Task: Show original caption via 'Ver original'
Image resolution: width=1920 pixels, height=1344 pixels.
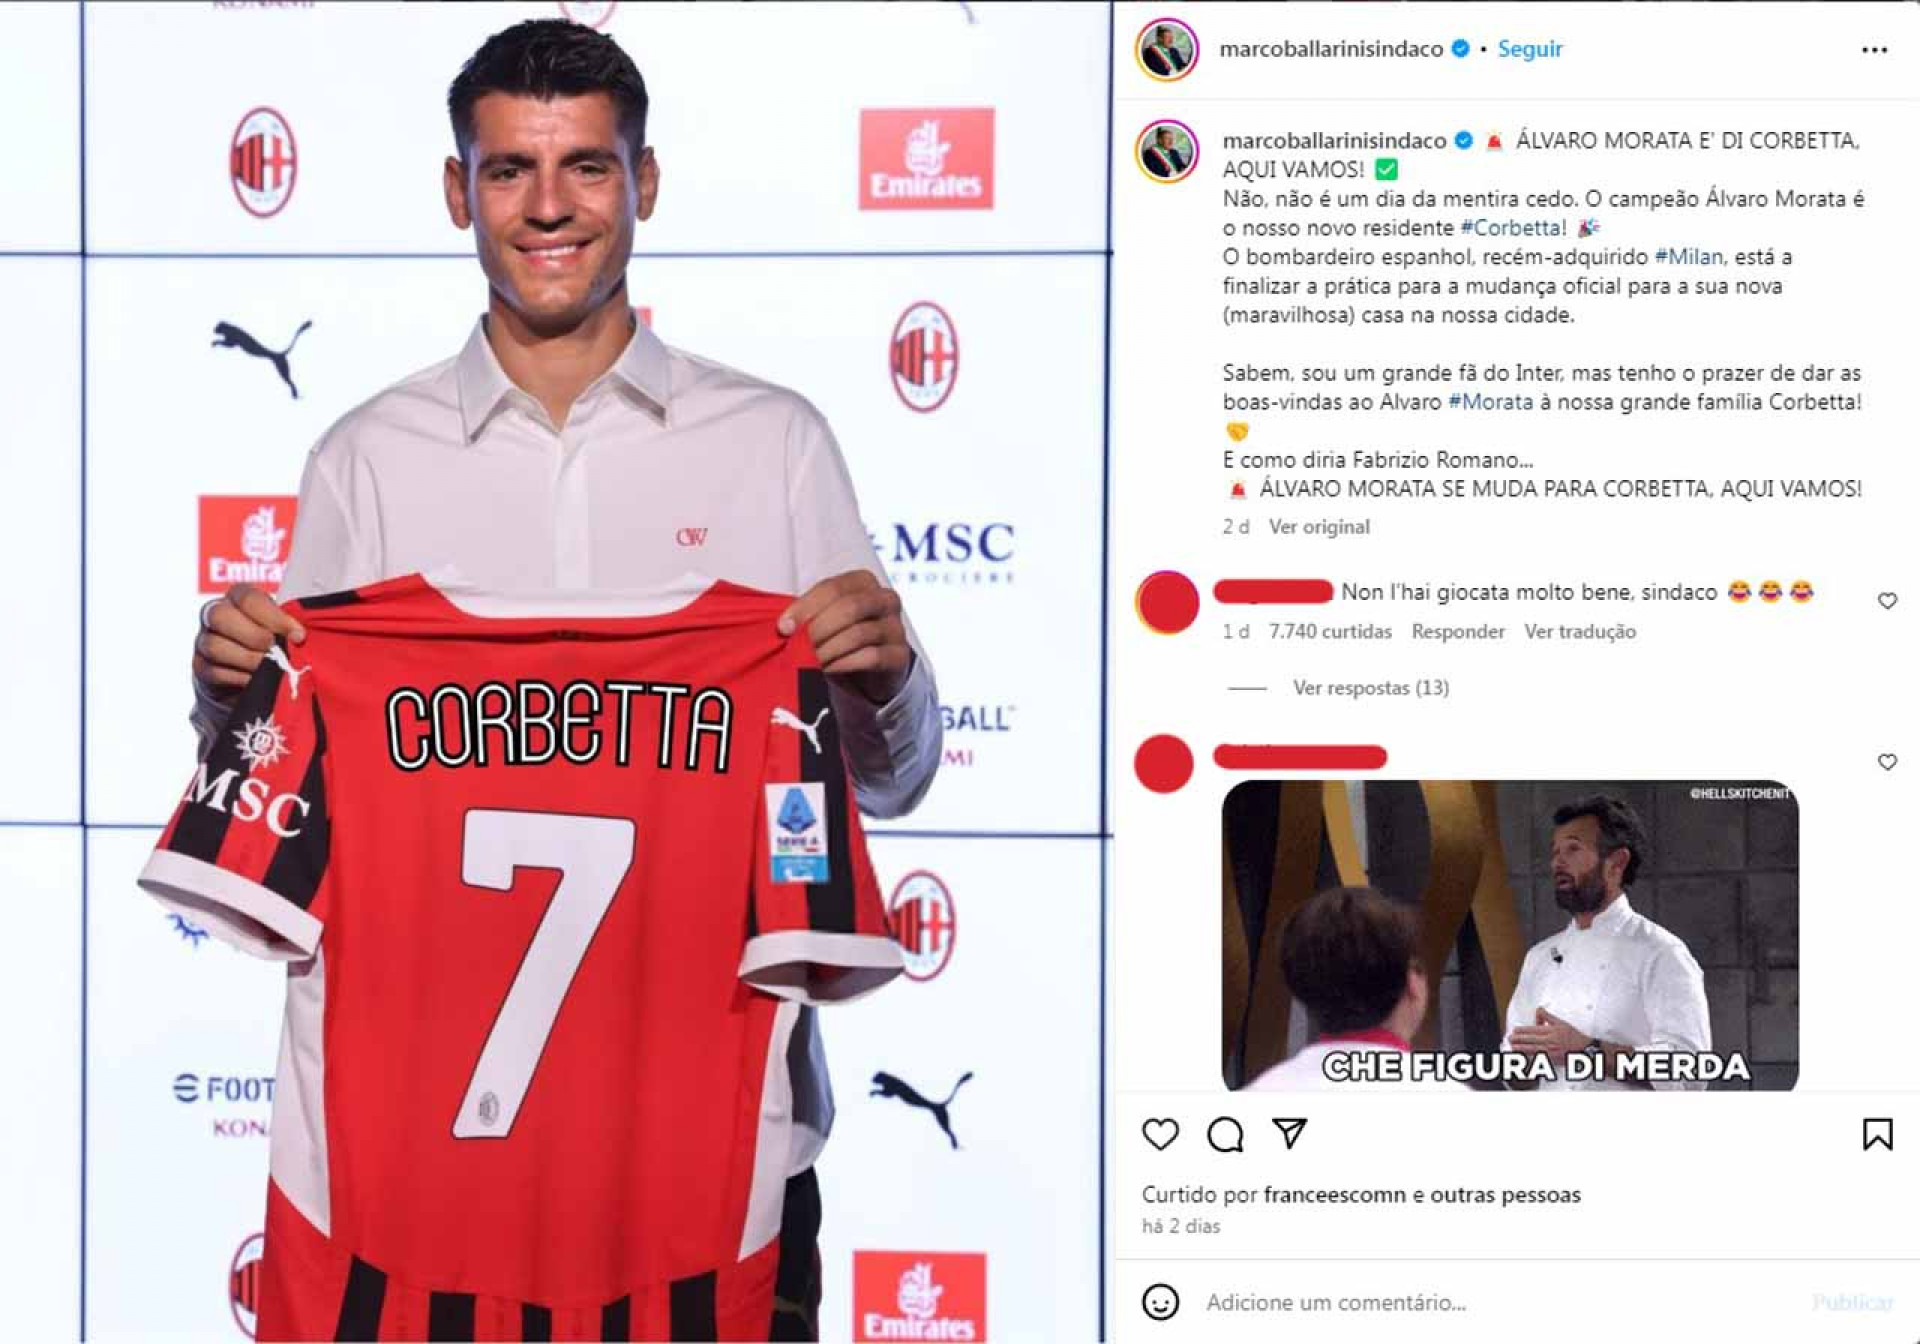Action: (1319, 526)
